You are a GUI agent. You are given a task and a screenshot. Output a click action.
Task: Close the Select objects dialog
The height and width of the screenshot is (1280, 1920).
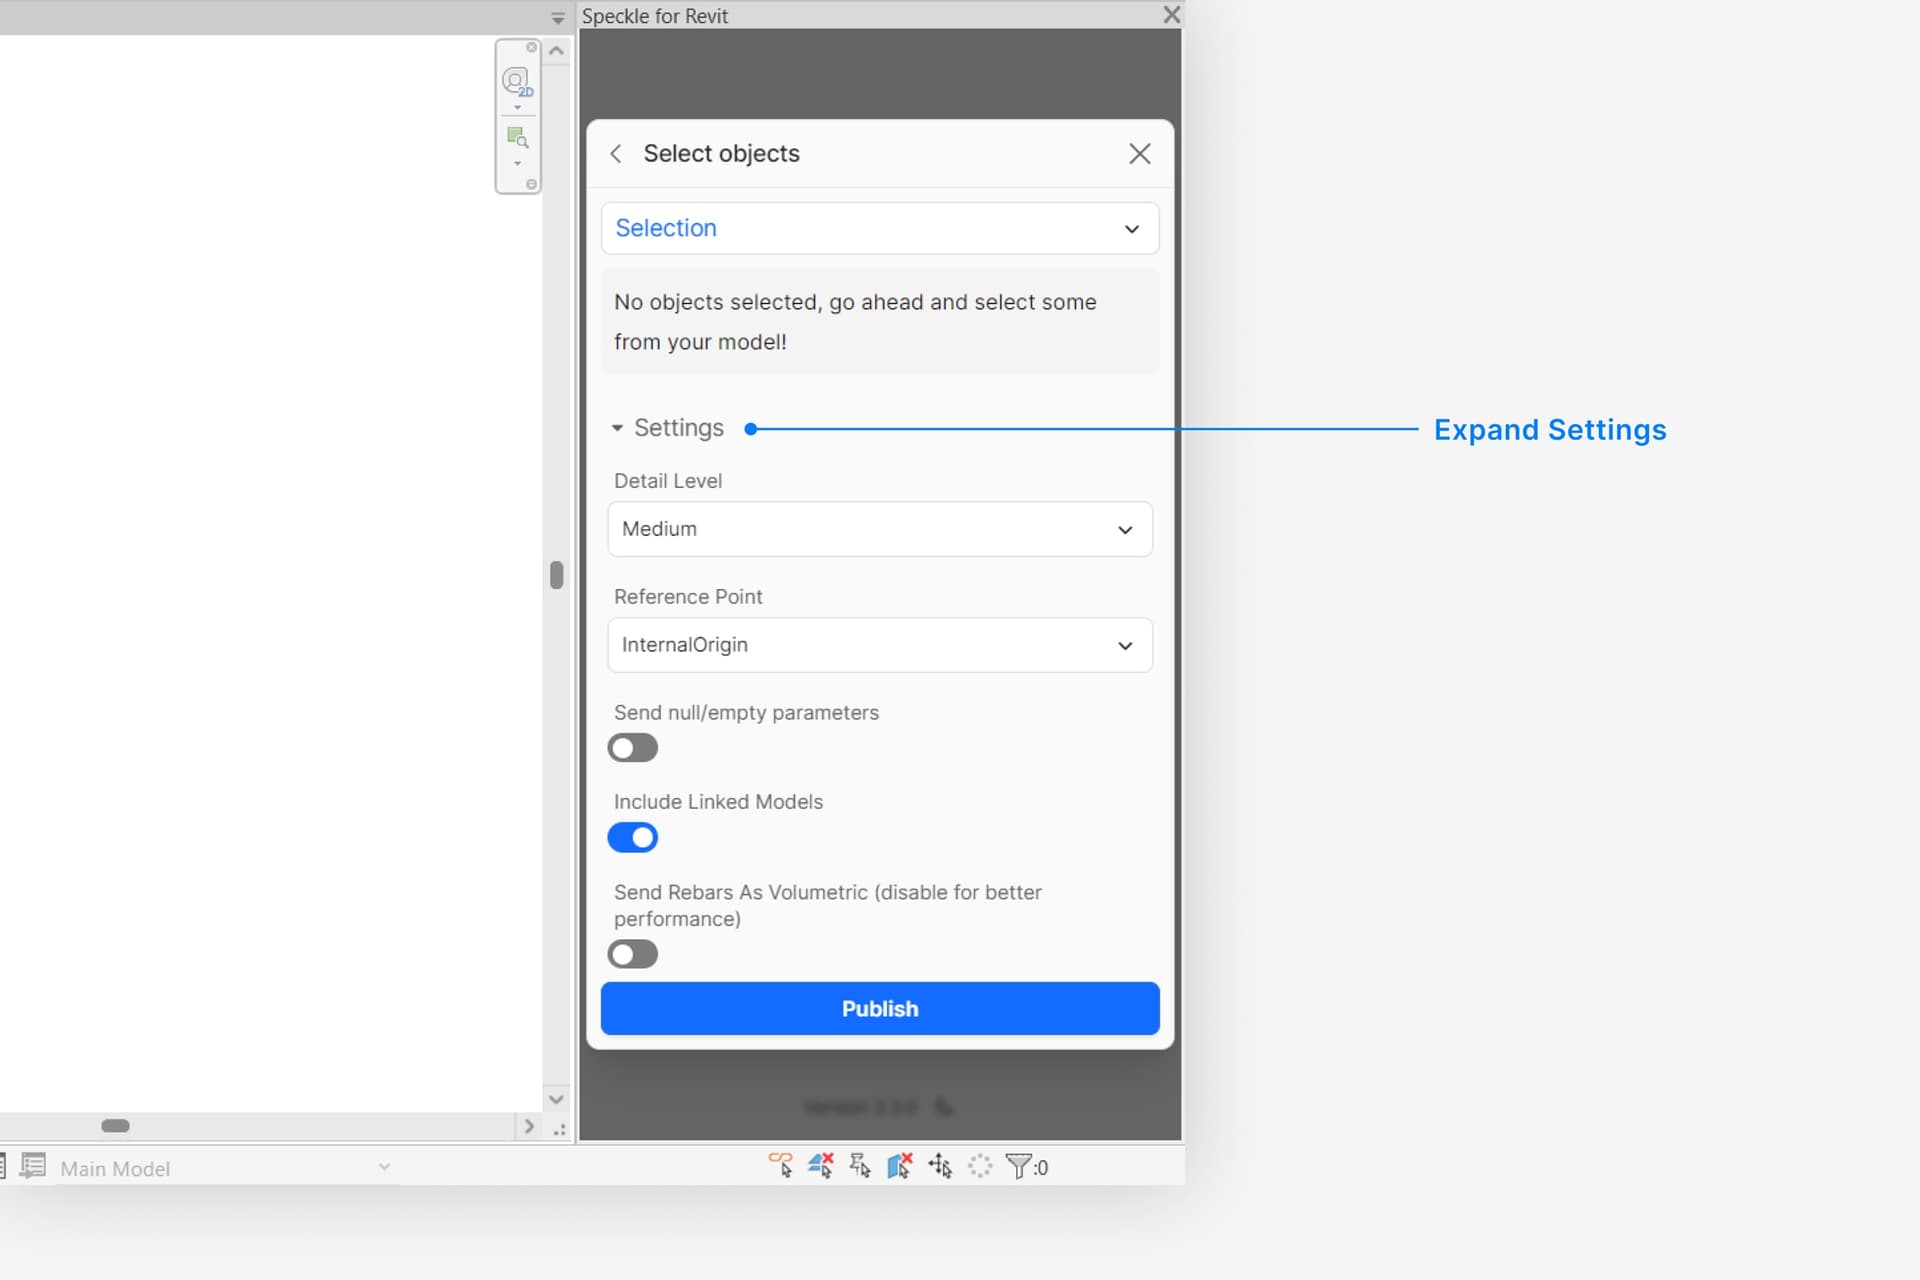1139,153
